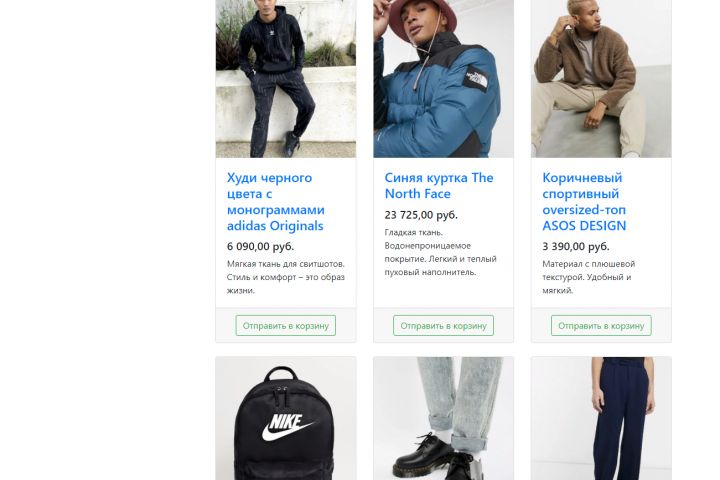Click the 6 090,00 руб. price
720x480 pixels.
tap(260, 246)
